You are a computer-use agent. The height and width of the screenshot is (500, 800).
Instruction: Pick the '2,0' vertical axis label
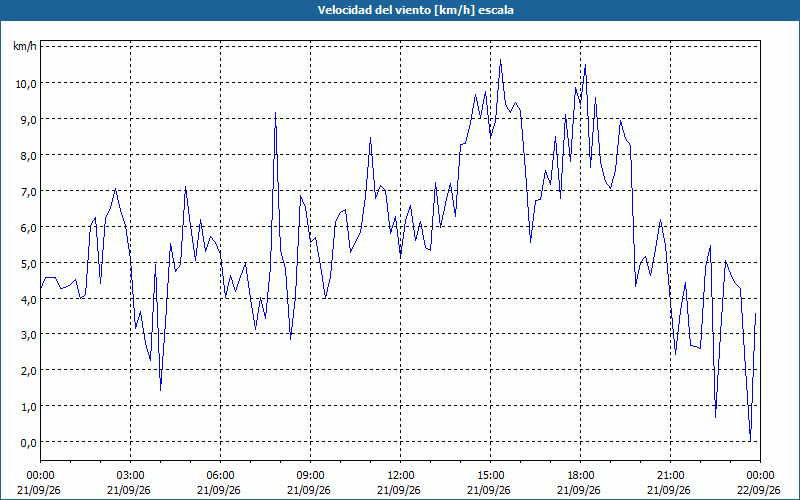click(28, 370)
